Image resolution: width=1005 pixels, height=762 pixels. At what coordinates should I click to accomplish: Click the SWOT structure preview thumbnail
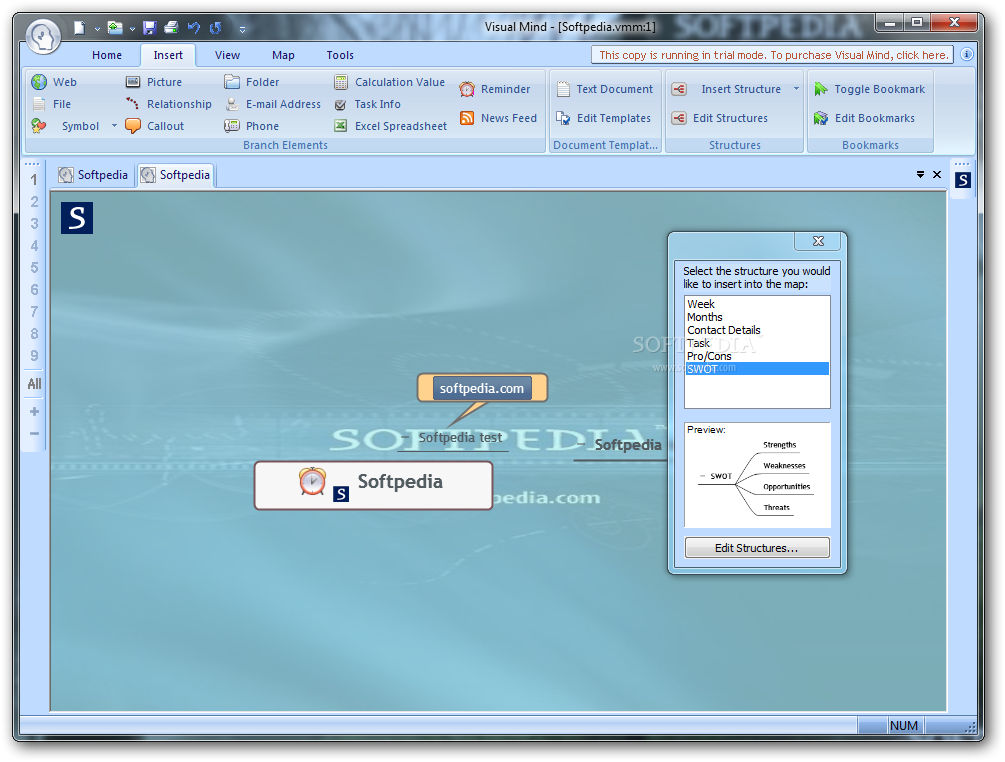pyautogui.click(x=757, y=475)
